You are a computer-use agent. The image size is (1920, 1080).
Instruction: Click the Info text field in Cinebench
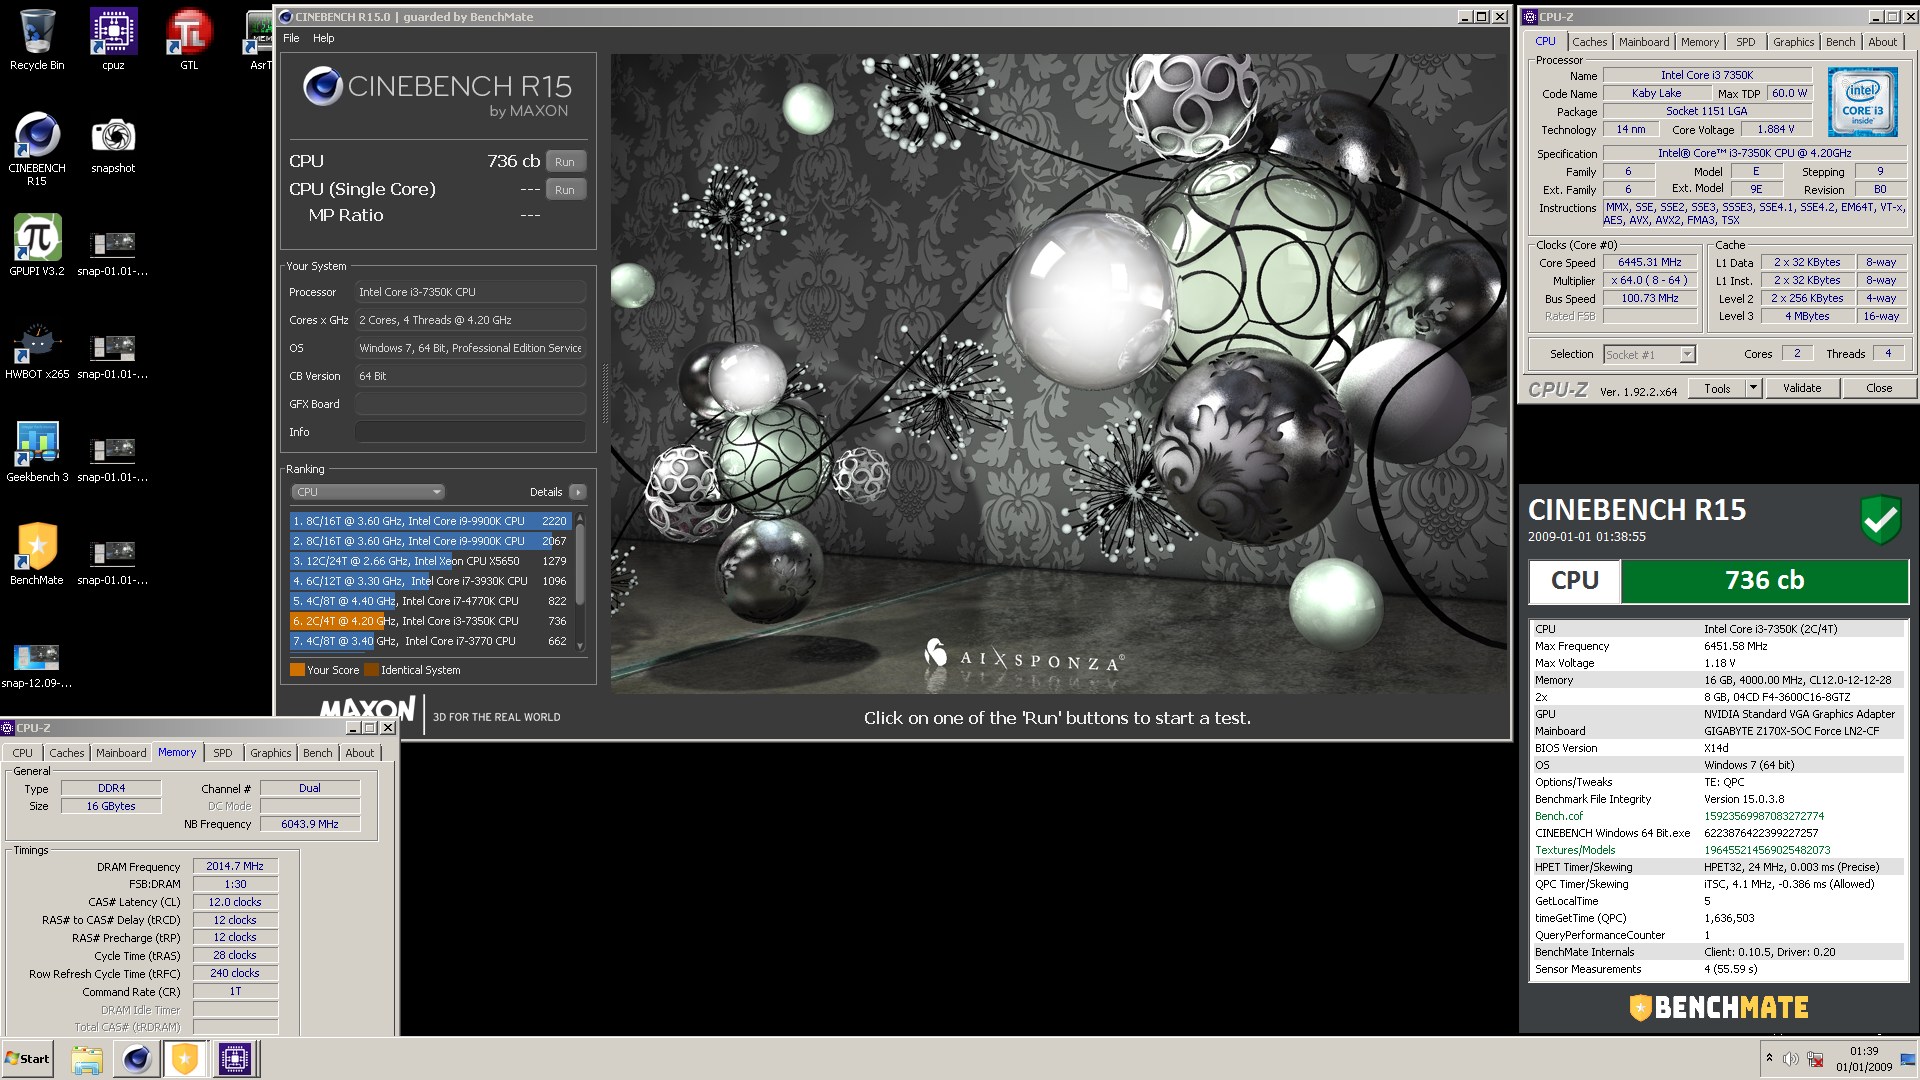click(x=470, y=432)
